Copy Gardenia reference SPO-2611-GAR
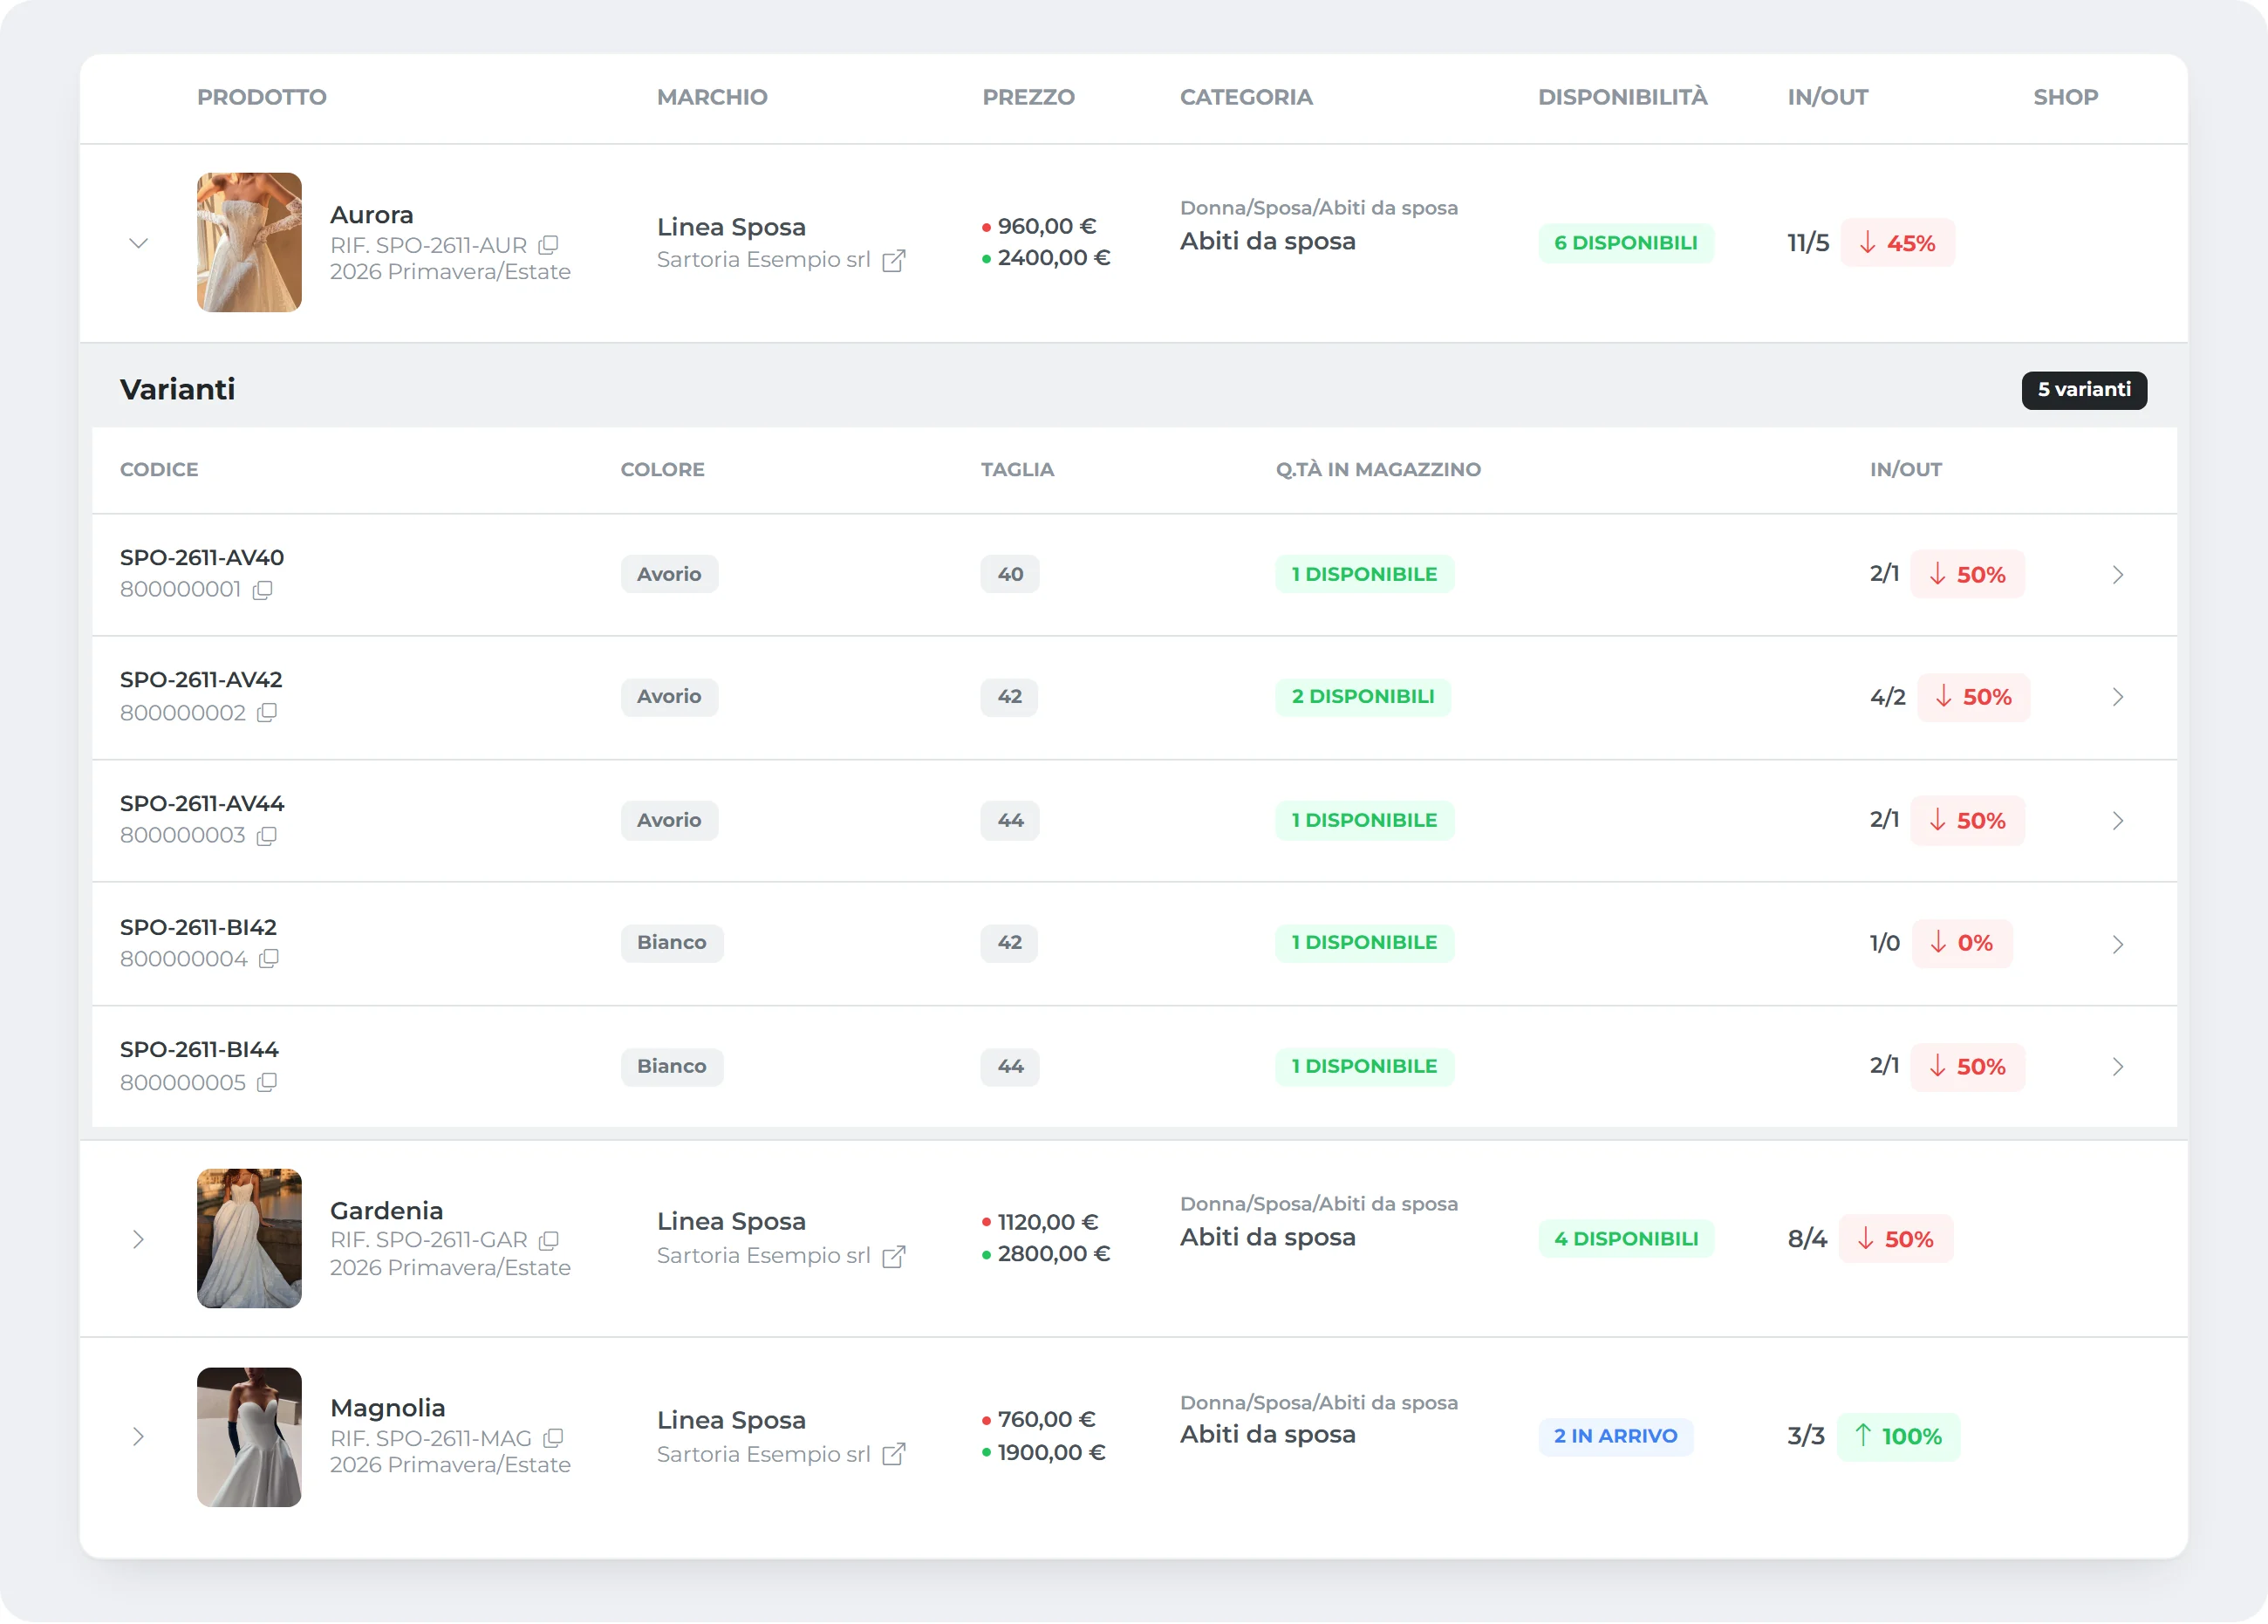Viewport: 2268px width, 1624px height. tap(548, 1240)
